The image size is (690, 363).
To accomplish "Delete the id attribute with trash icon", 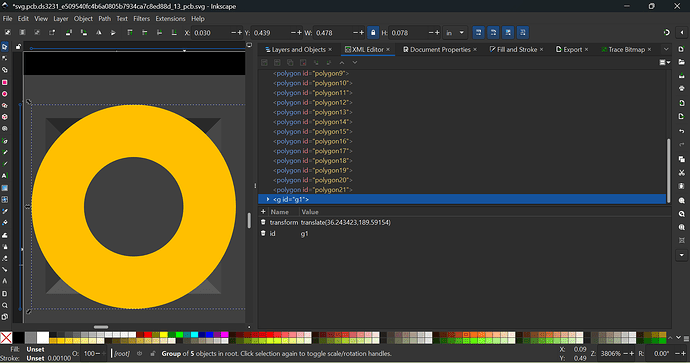I will 263,233.
